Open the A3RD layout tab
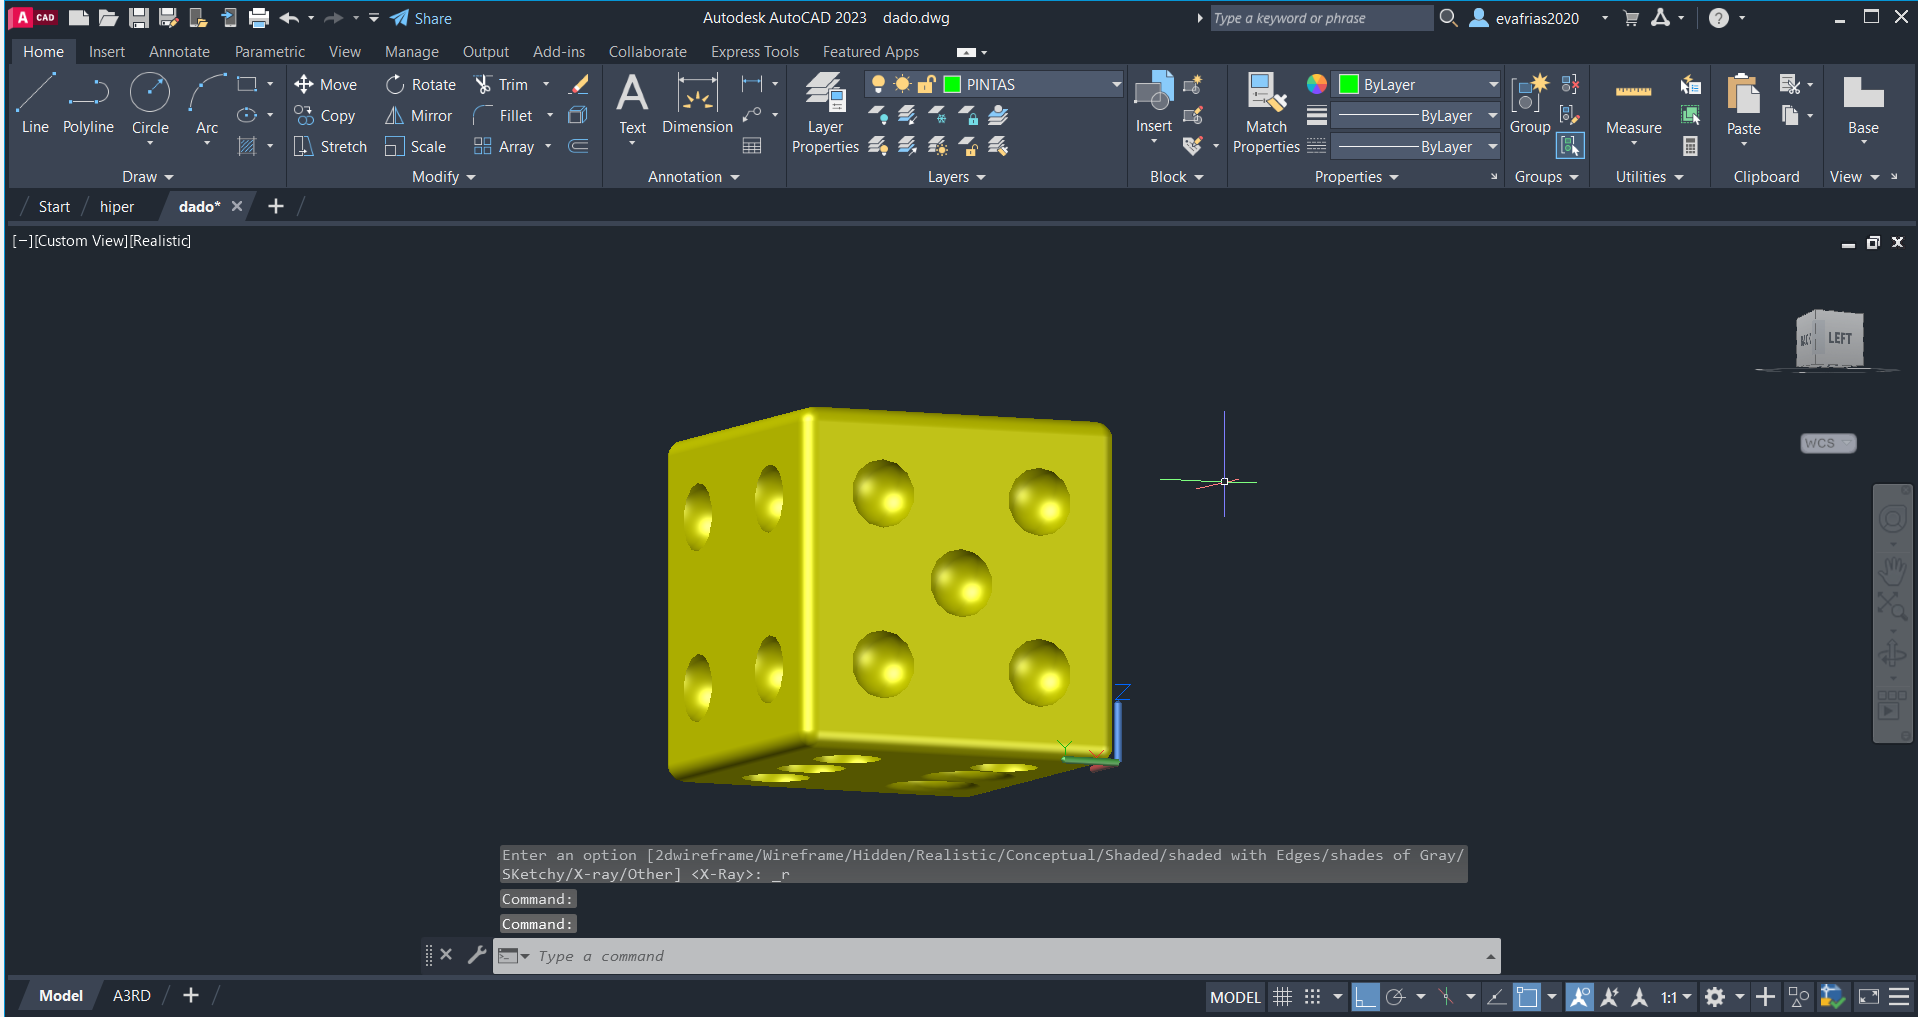This screenshot has width=1918, height=1017. pos(131,996)
